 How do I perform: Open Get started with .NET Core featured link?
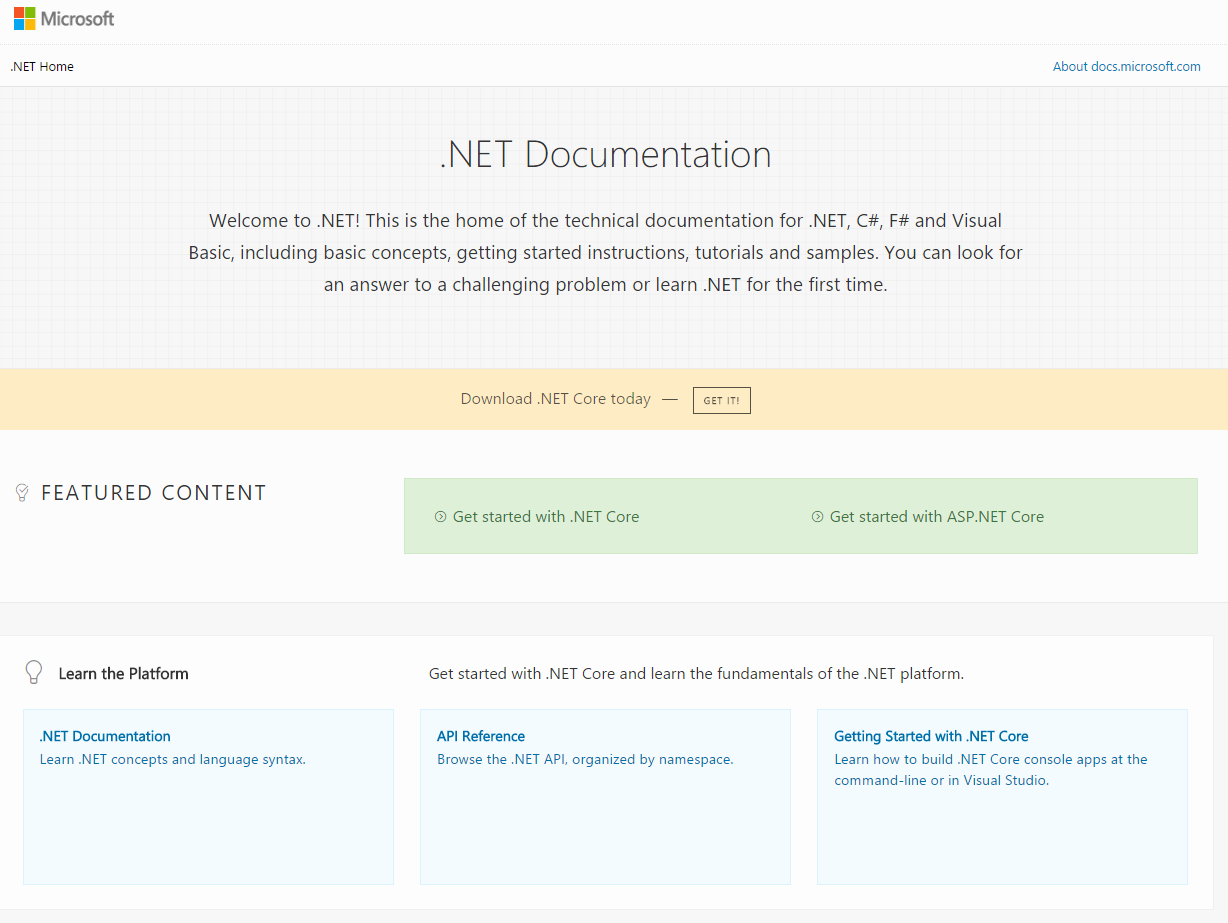click(x=548, y=516)
